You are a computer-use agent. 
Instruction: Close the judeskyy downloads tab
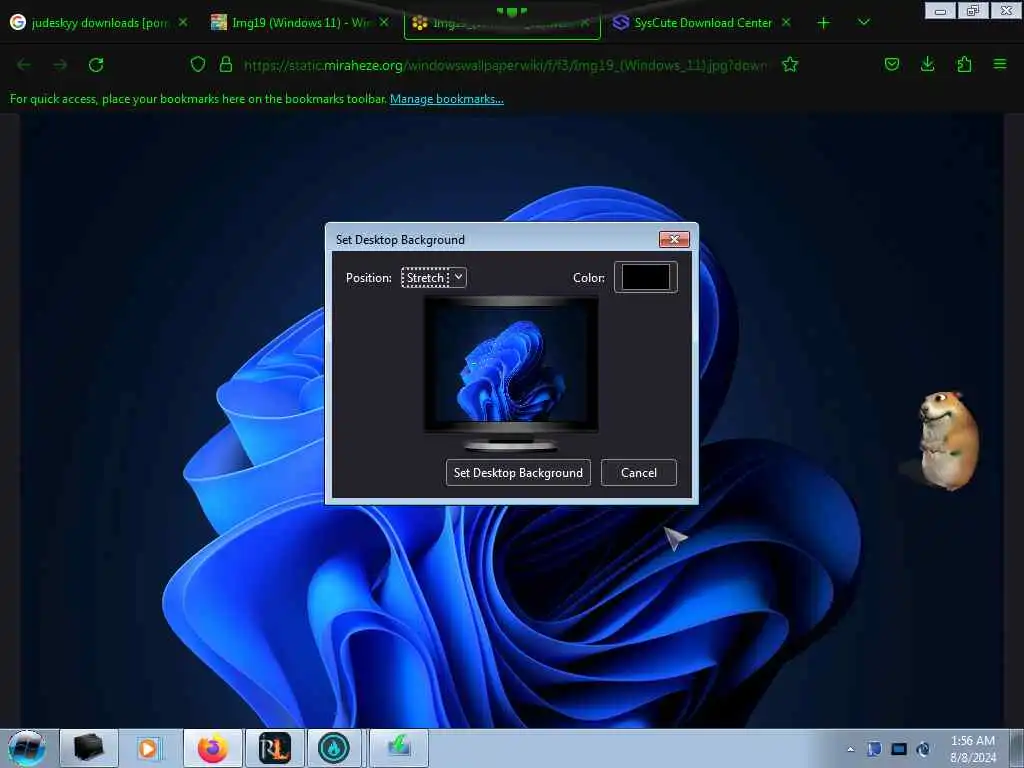pos(183,23)
